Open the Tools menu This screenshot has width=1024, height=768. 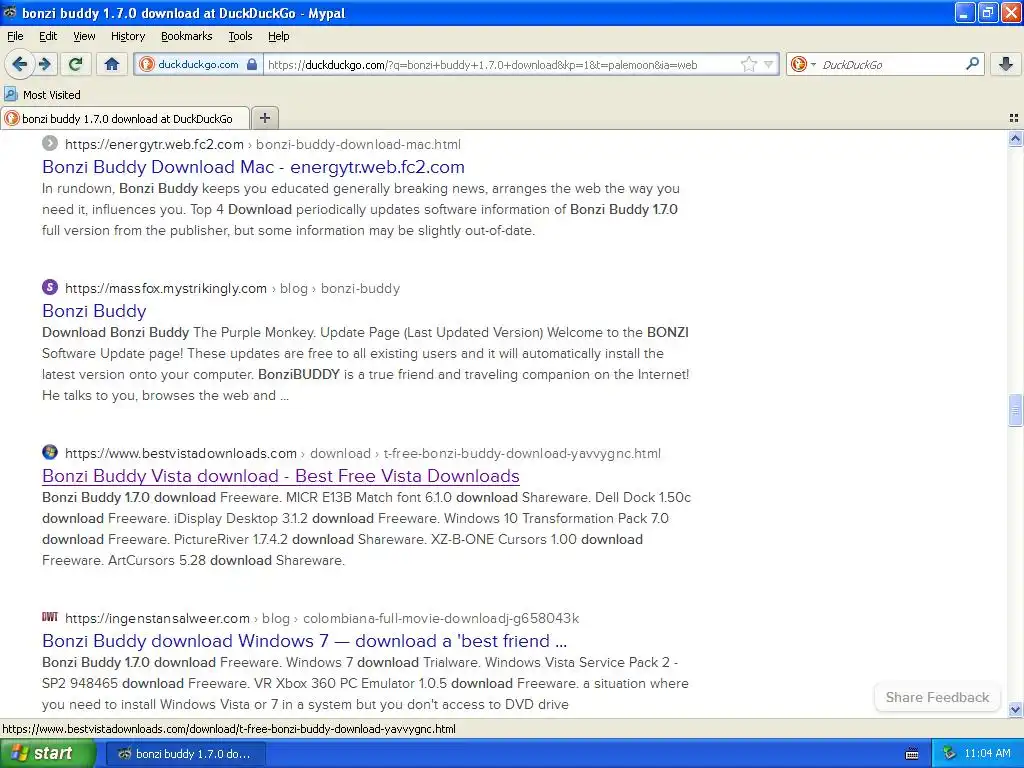[240, 36]
